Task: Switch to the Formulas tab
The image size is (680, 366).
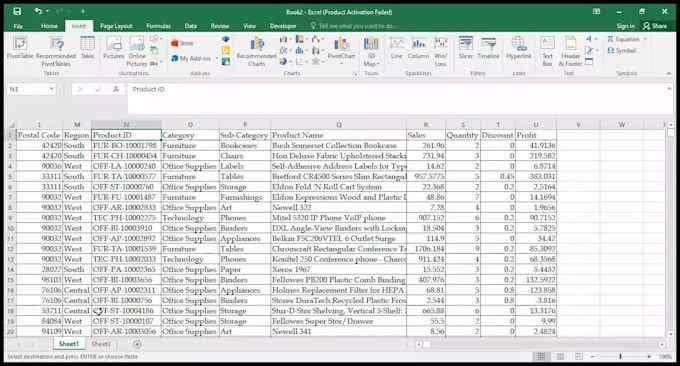Action: 158,26
